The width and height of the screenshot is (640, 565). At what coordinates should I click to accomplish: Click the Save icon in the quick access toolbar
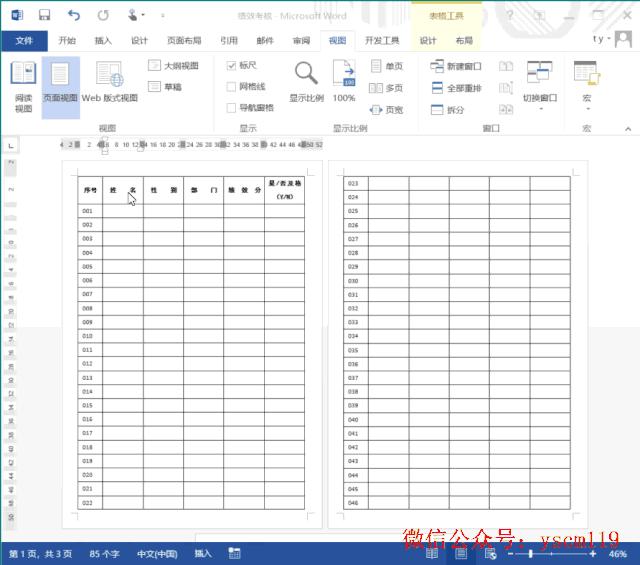point(44,16)
